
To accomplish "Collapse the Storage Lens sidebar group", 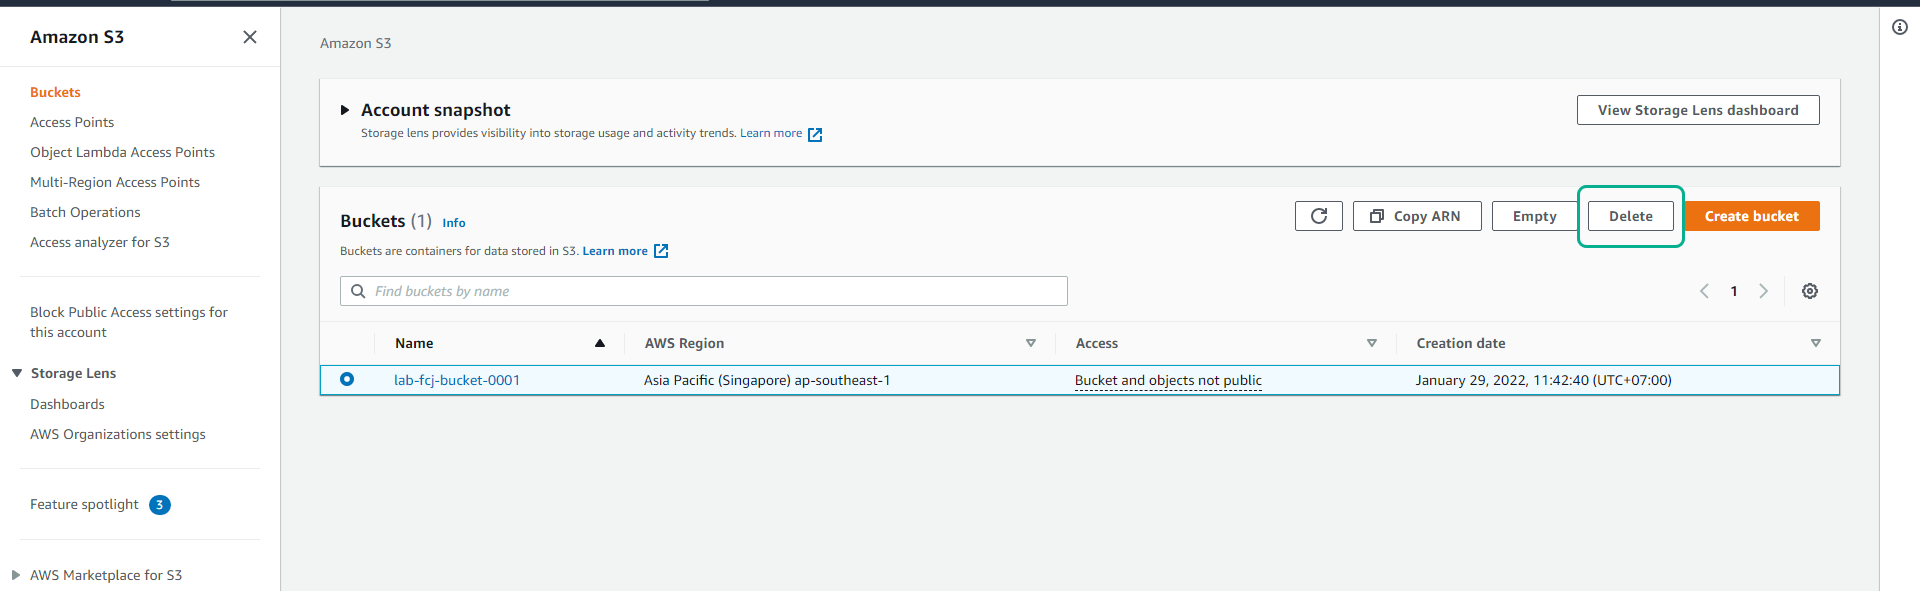I will click(17, 373).
